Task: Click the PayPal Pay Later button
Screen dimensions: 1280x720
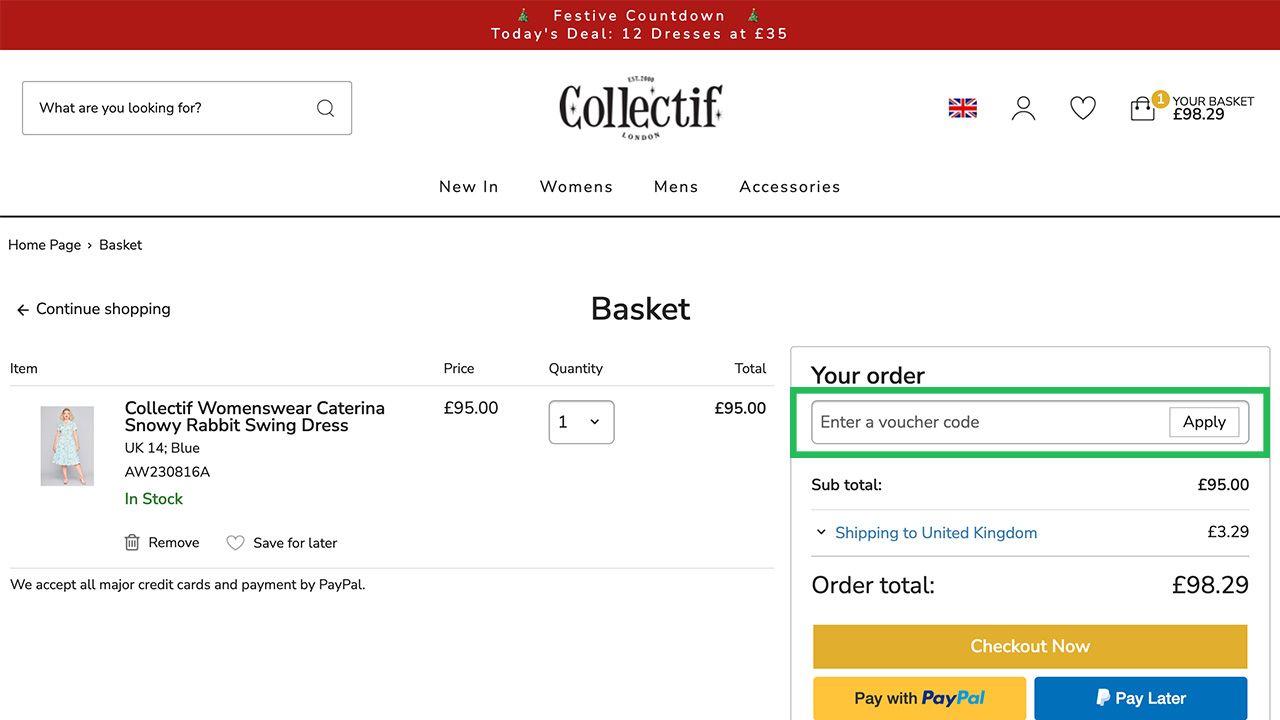Action: pos(1141,698)
